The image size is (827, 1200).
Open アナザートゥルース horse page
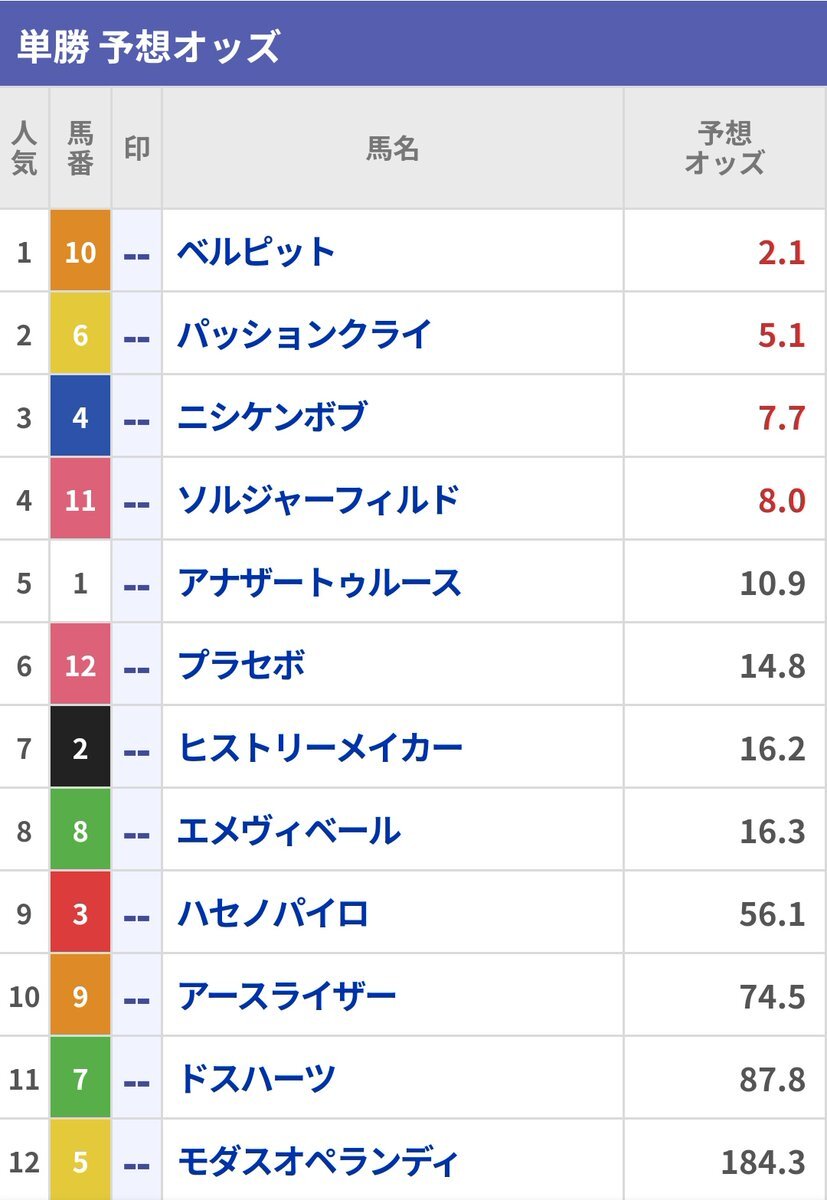point(319,582)
